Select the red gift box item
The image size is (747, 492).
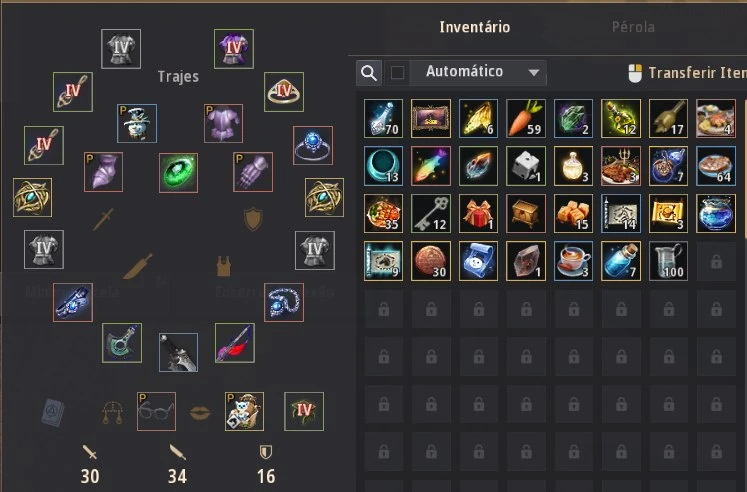pyautogui.click(x=478, y=213)
